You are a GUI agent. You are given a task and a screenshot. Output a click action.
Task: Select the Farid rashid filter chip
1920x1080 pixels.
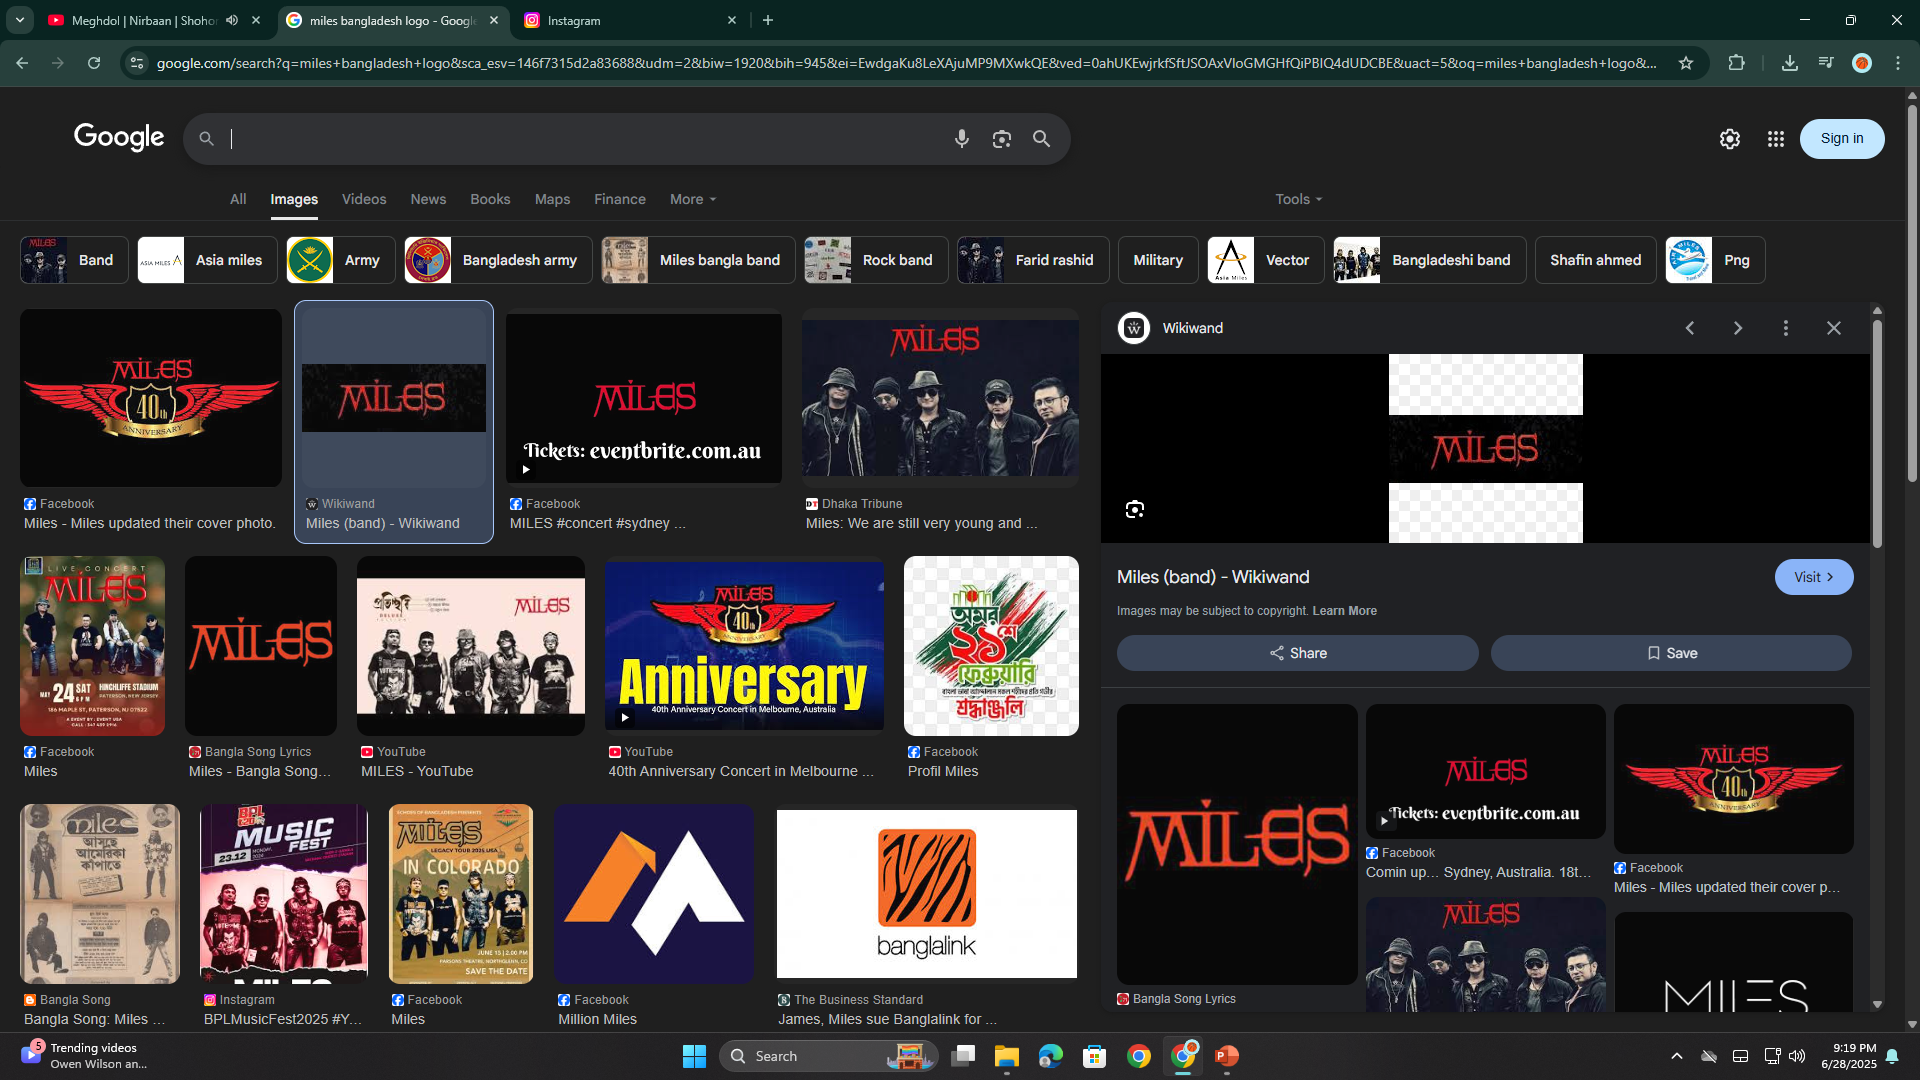1033,260
